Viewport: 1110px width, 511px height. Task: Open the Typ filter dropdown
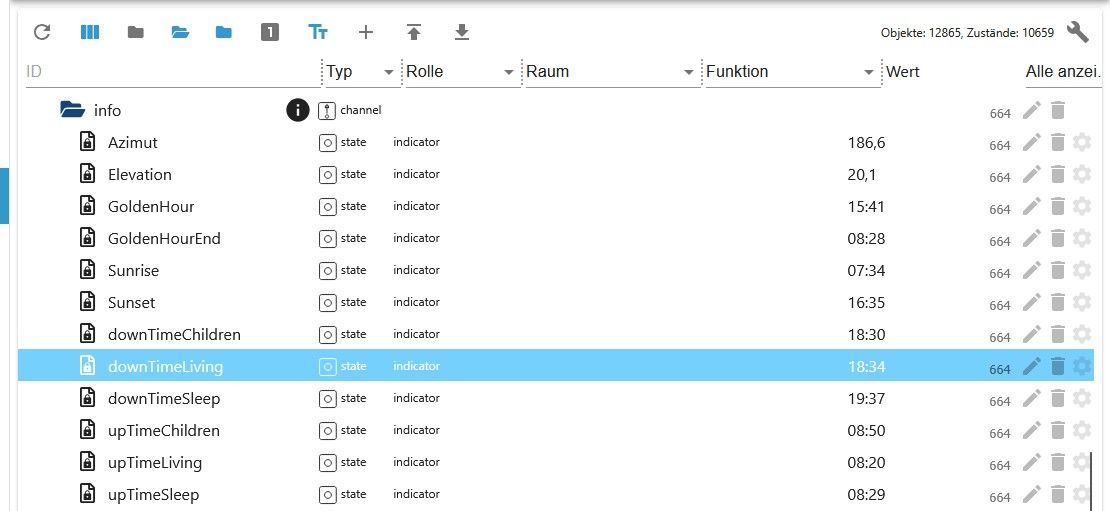[x=388, y=72]
